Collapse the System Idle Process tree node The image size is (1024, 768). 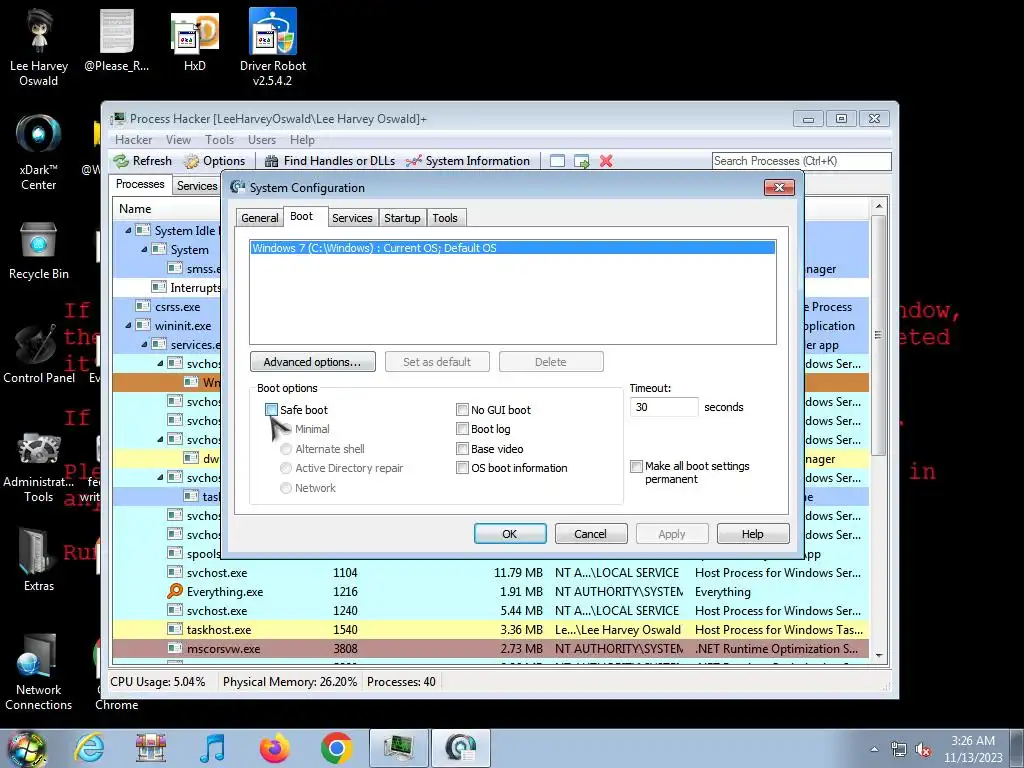128,231
